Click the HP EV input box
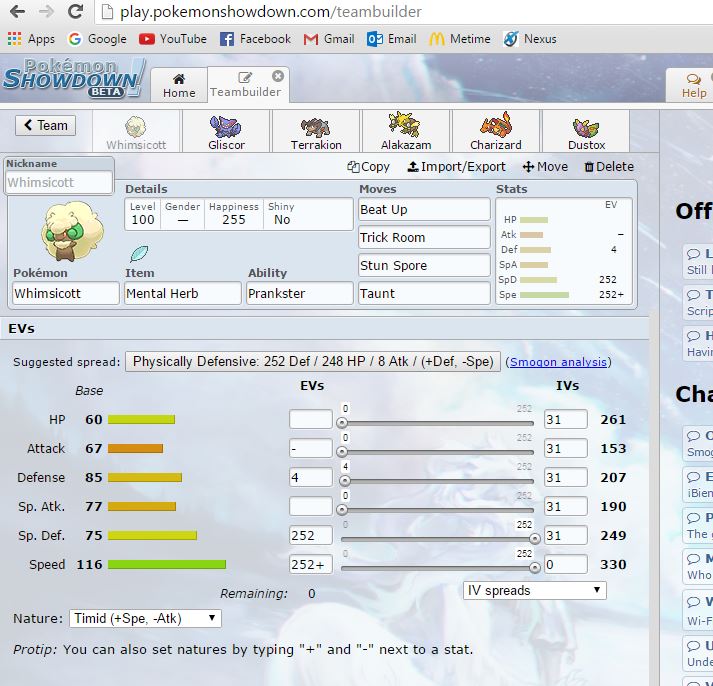This screenshot has width=713, height=686. pos(311,419)
